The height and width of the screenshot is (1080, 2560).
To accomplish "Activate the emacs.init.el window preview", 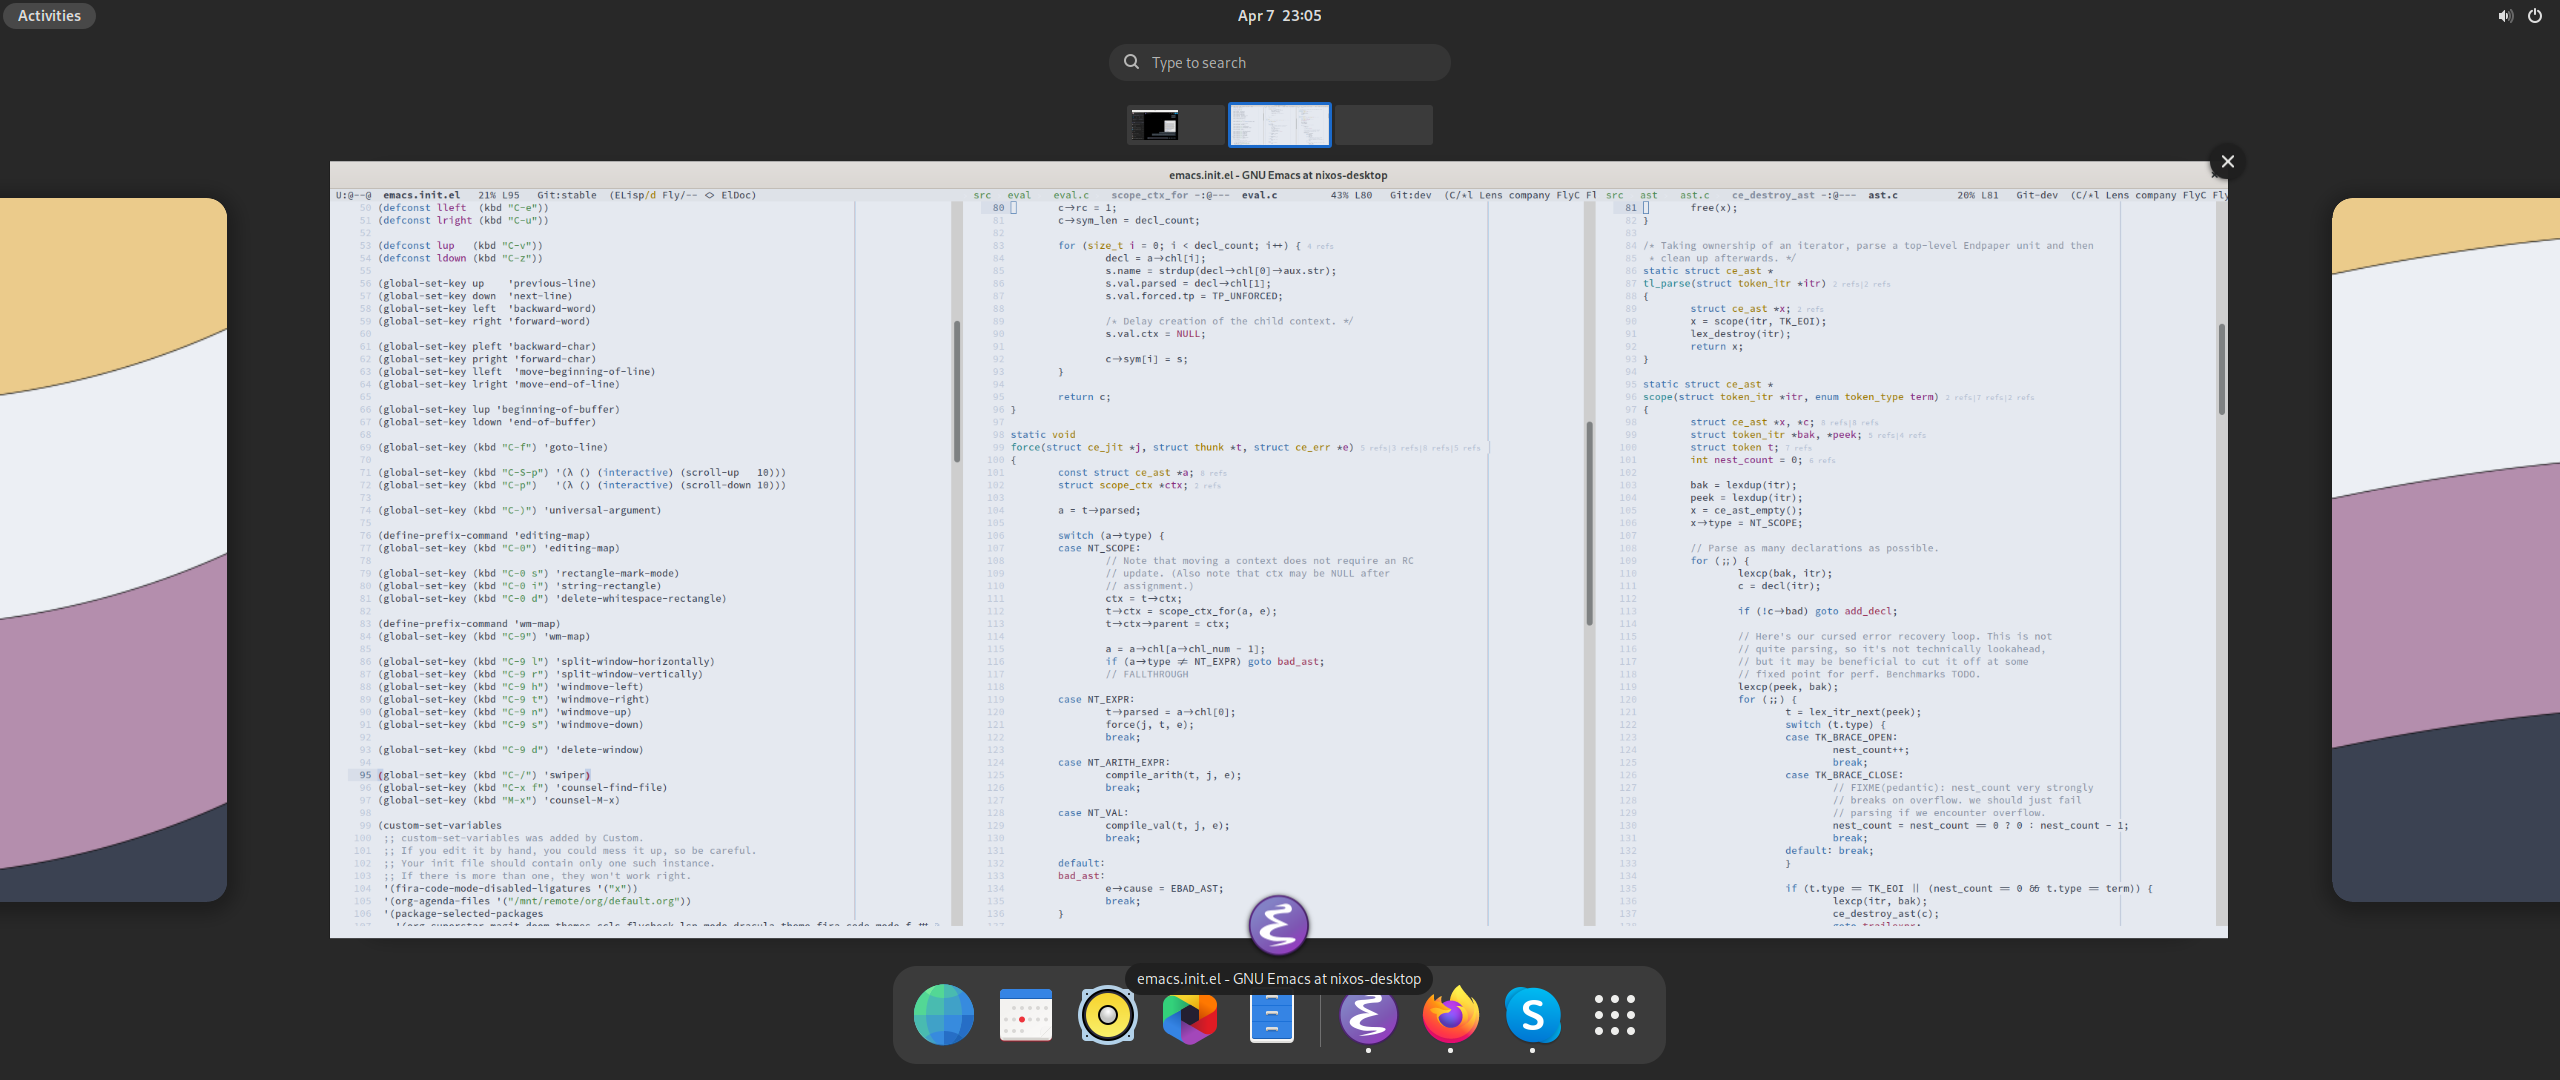I will 1278,550.
